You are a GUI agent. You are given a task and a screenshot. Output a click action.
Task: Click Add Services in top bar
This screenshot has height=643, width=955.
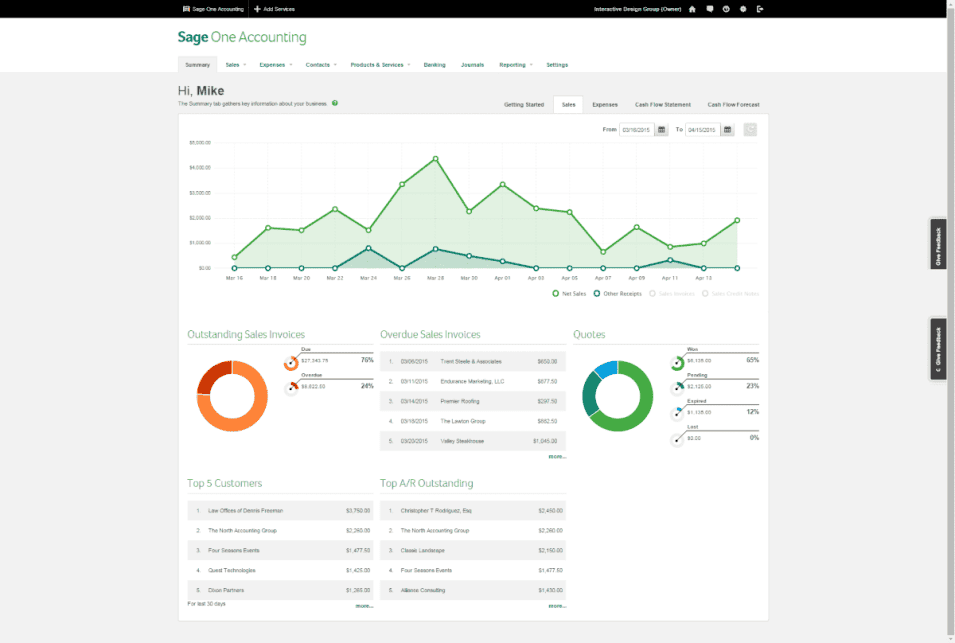coord(273,9)
